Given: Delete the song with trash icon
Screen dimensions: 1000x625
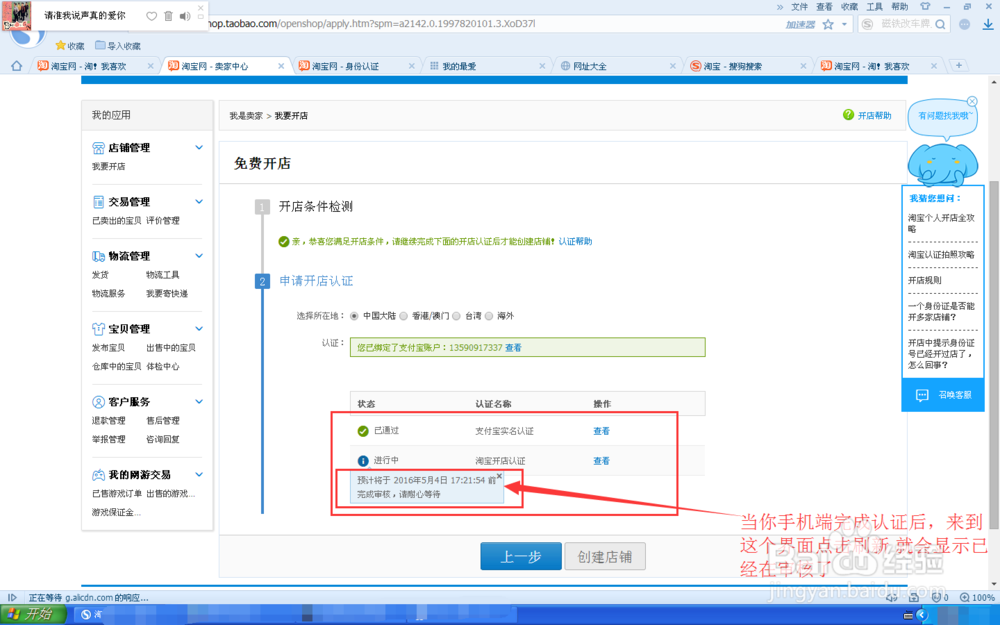Looking at the screenshot, I should coord(168,16).
